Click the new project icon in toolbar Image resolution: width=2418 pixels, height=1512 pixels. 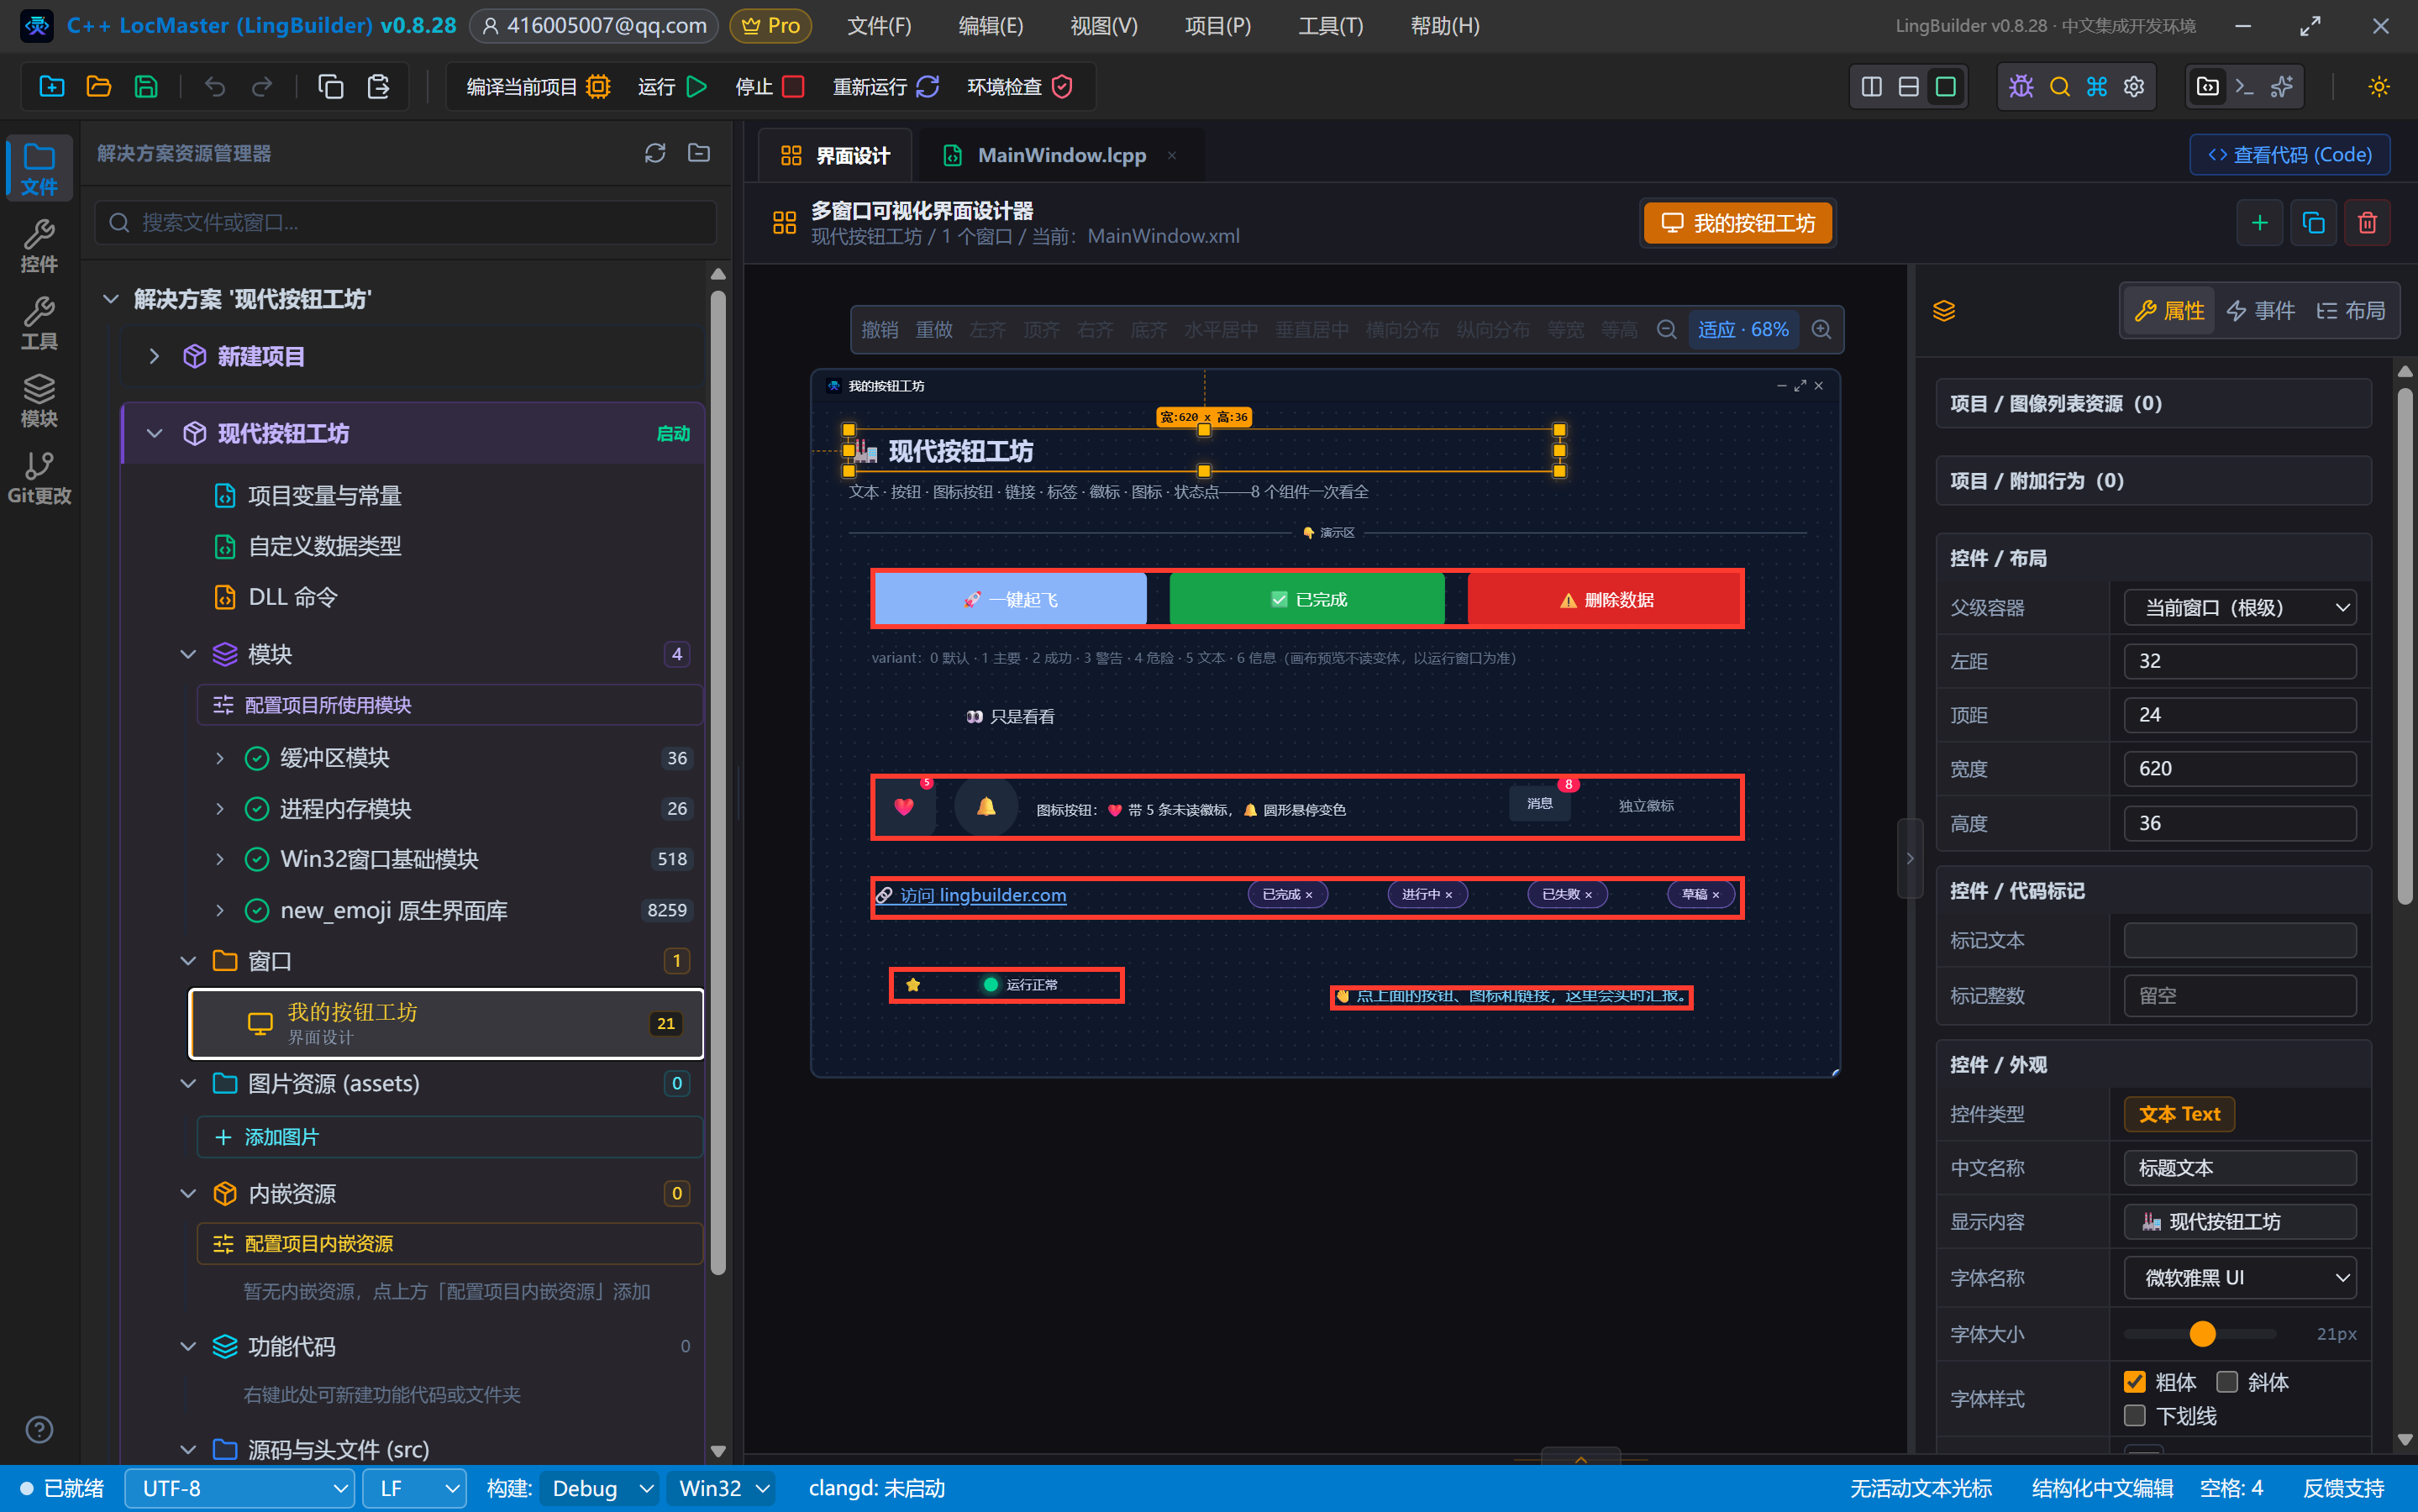(52, 87)
